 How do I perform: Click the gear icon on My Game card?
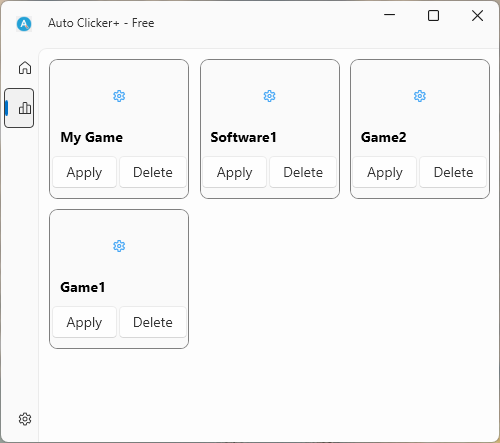[119, 96]
